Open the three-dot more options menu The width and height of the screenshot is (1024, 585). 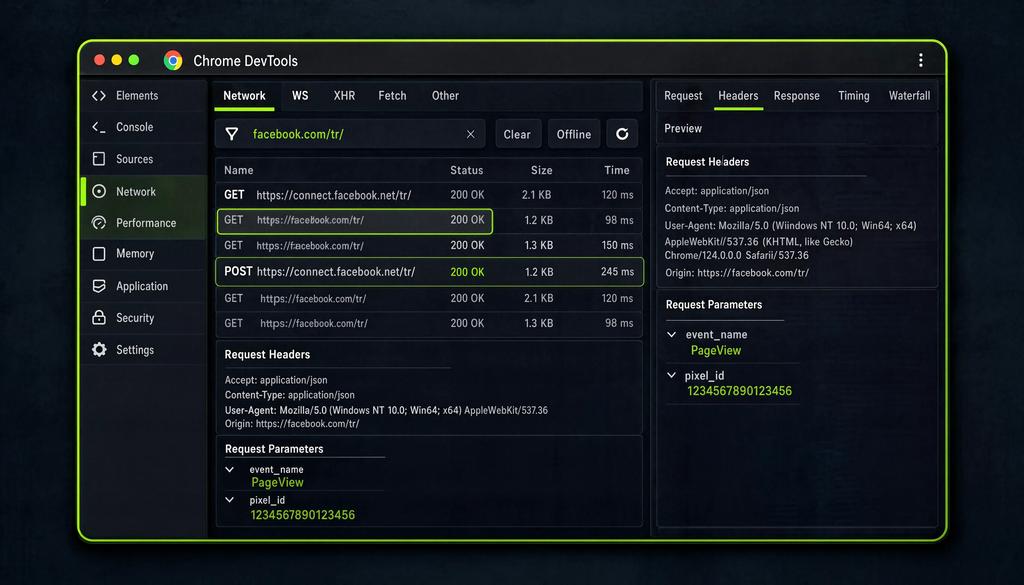921,61
